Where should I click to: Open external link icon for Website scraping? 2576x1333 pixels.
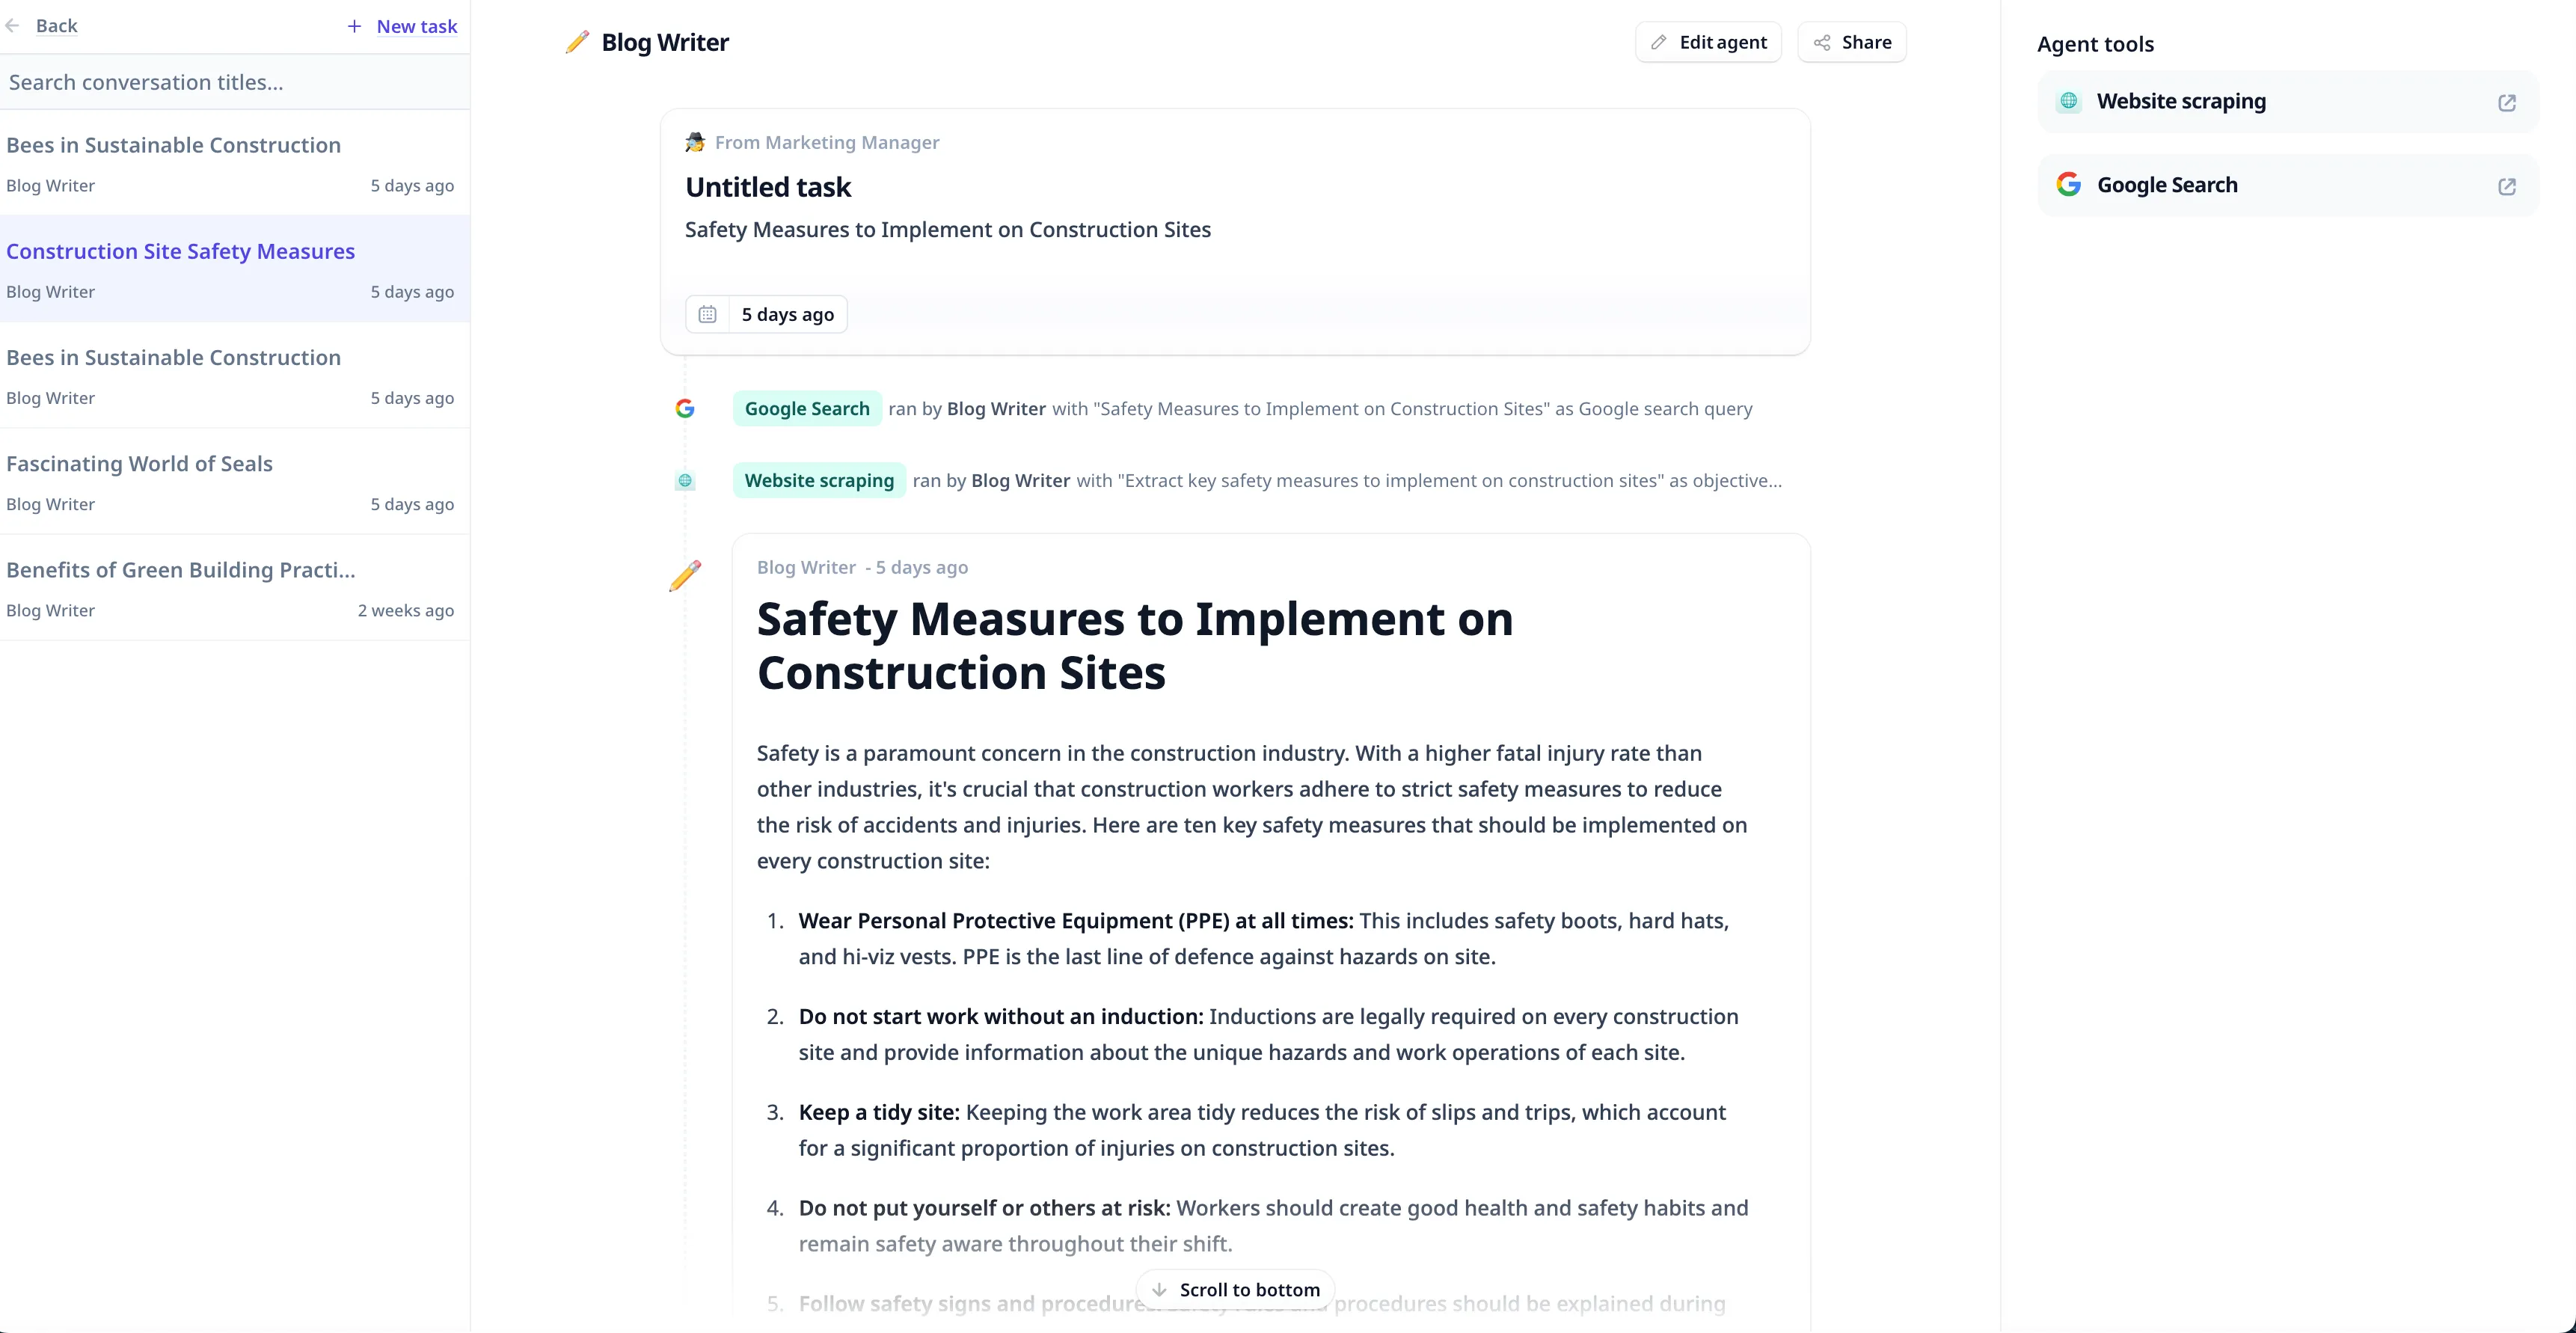(x=2506, y=103)
